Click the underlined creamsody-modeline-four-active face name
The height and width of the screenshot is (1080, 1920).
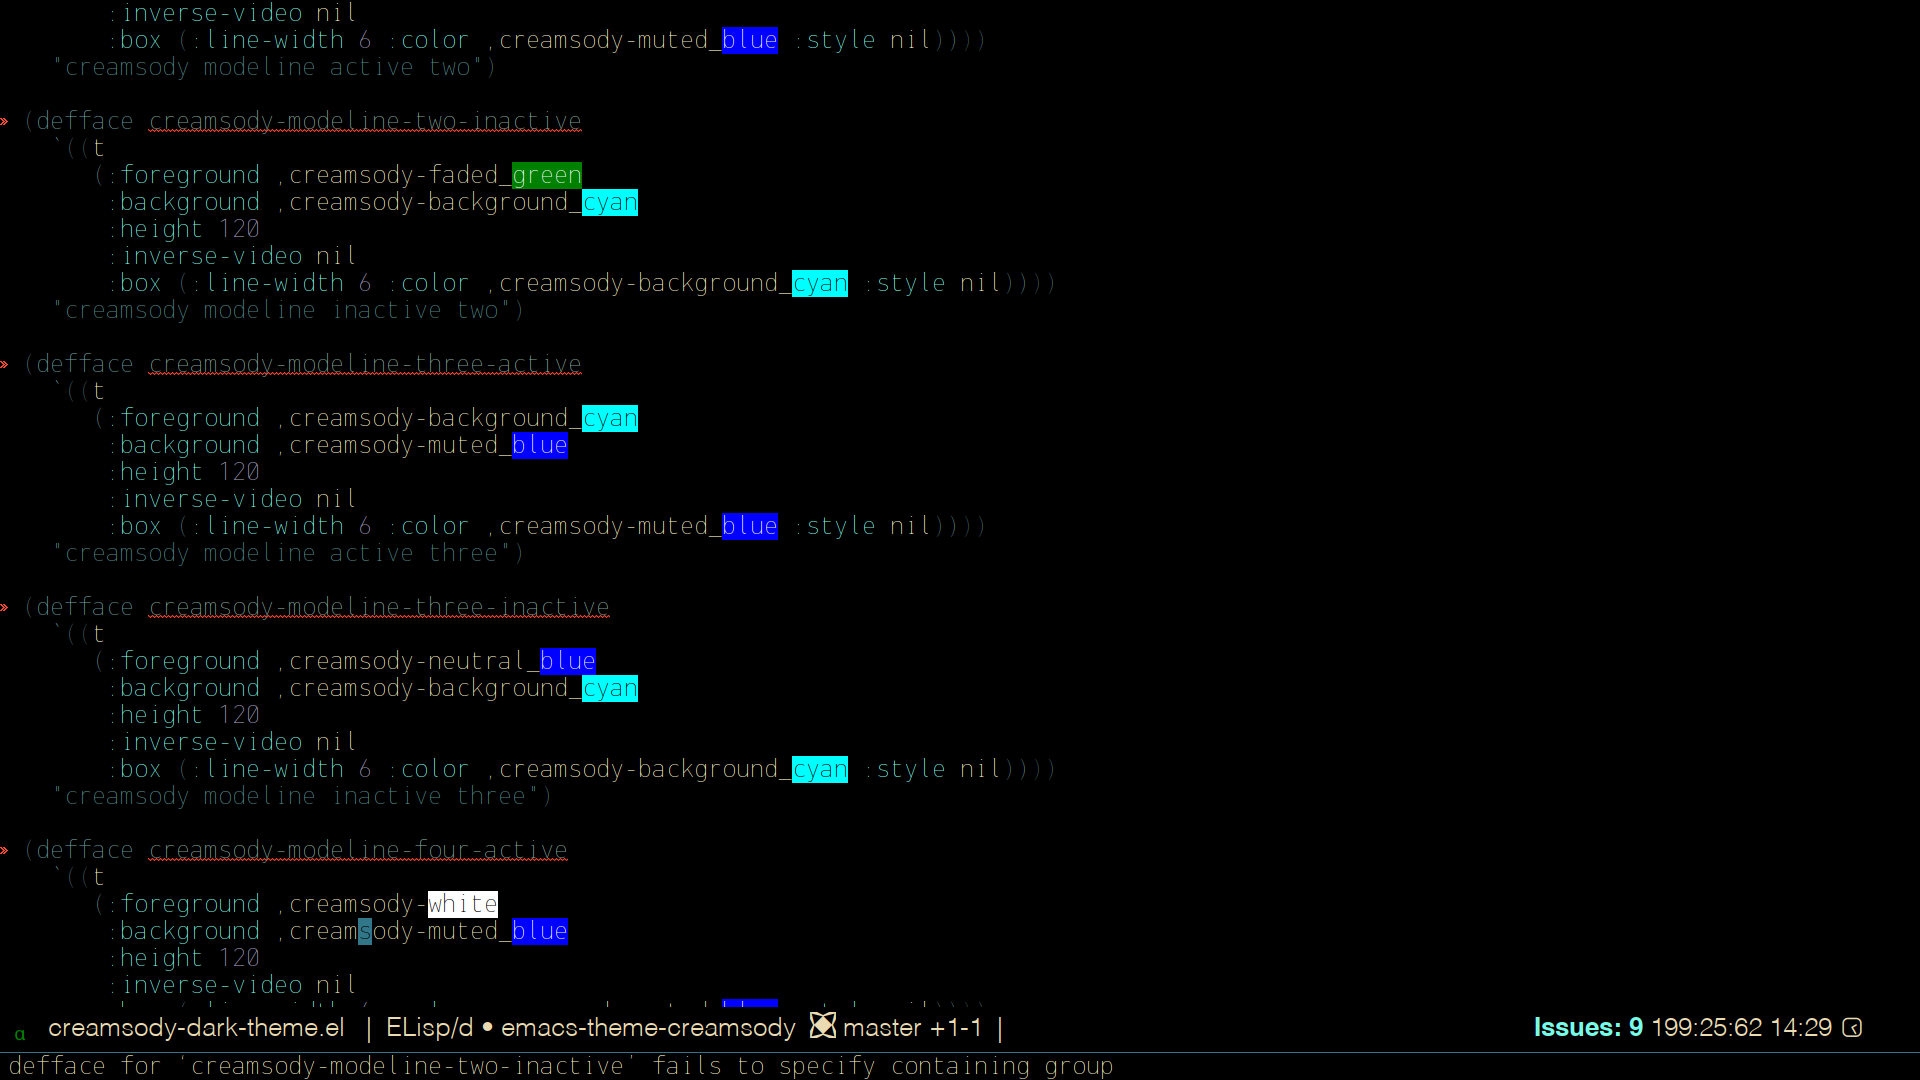click(358, 851)
